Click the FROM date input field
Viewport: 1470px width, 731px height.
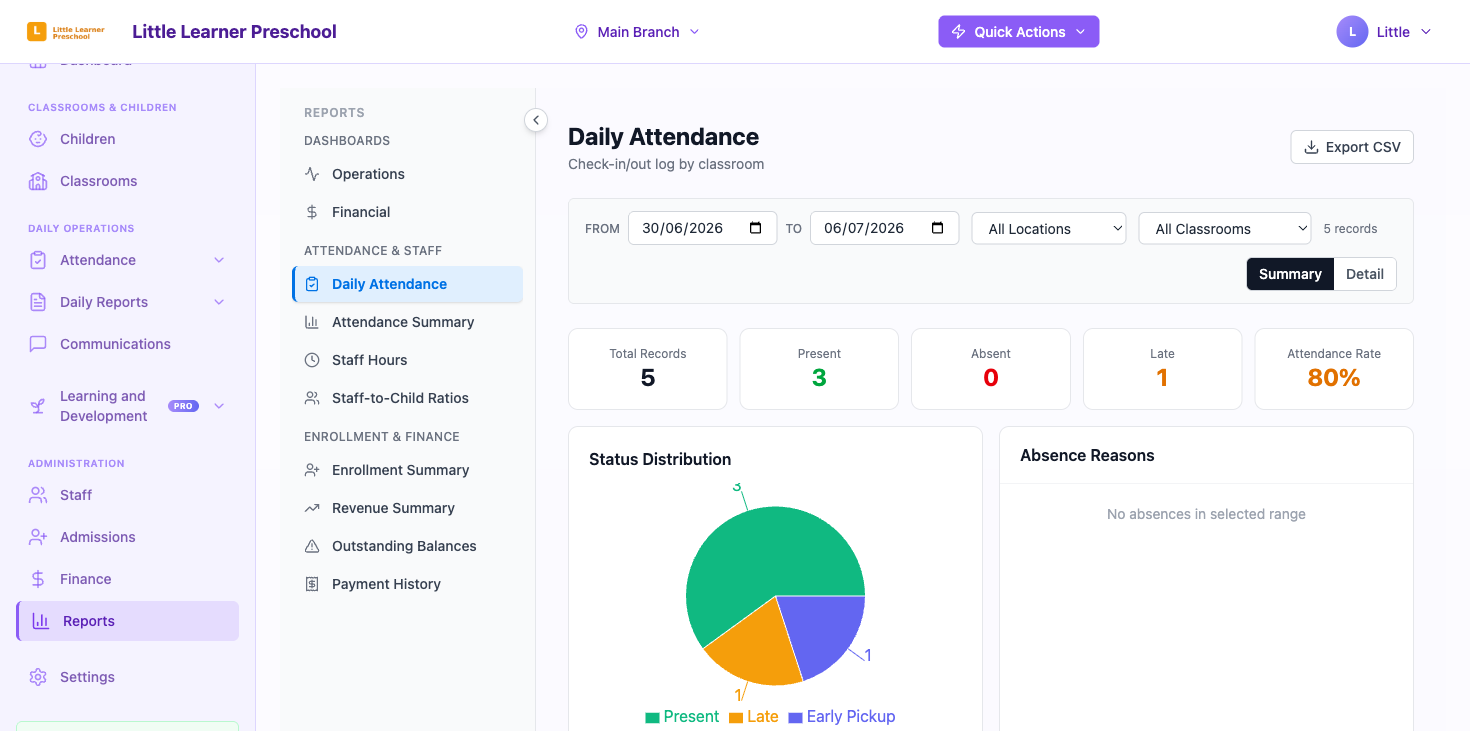click(x=702, y=228)
